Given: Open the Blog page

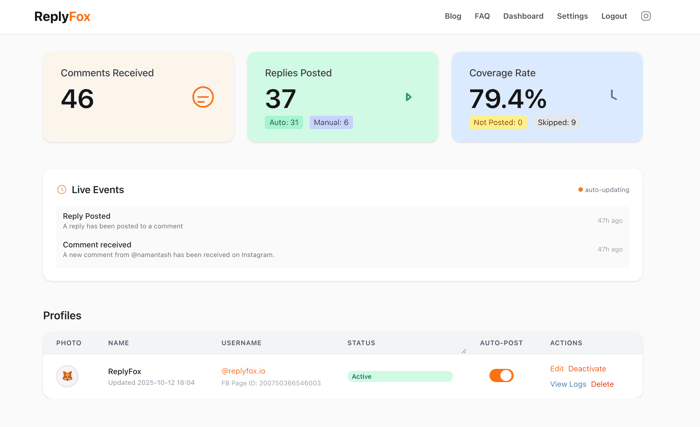Looking at the screenshot, I should [453, 16].
